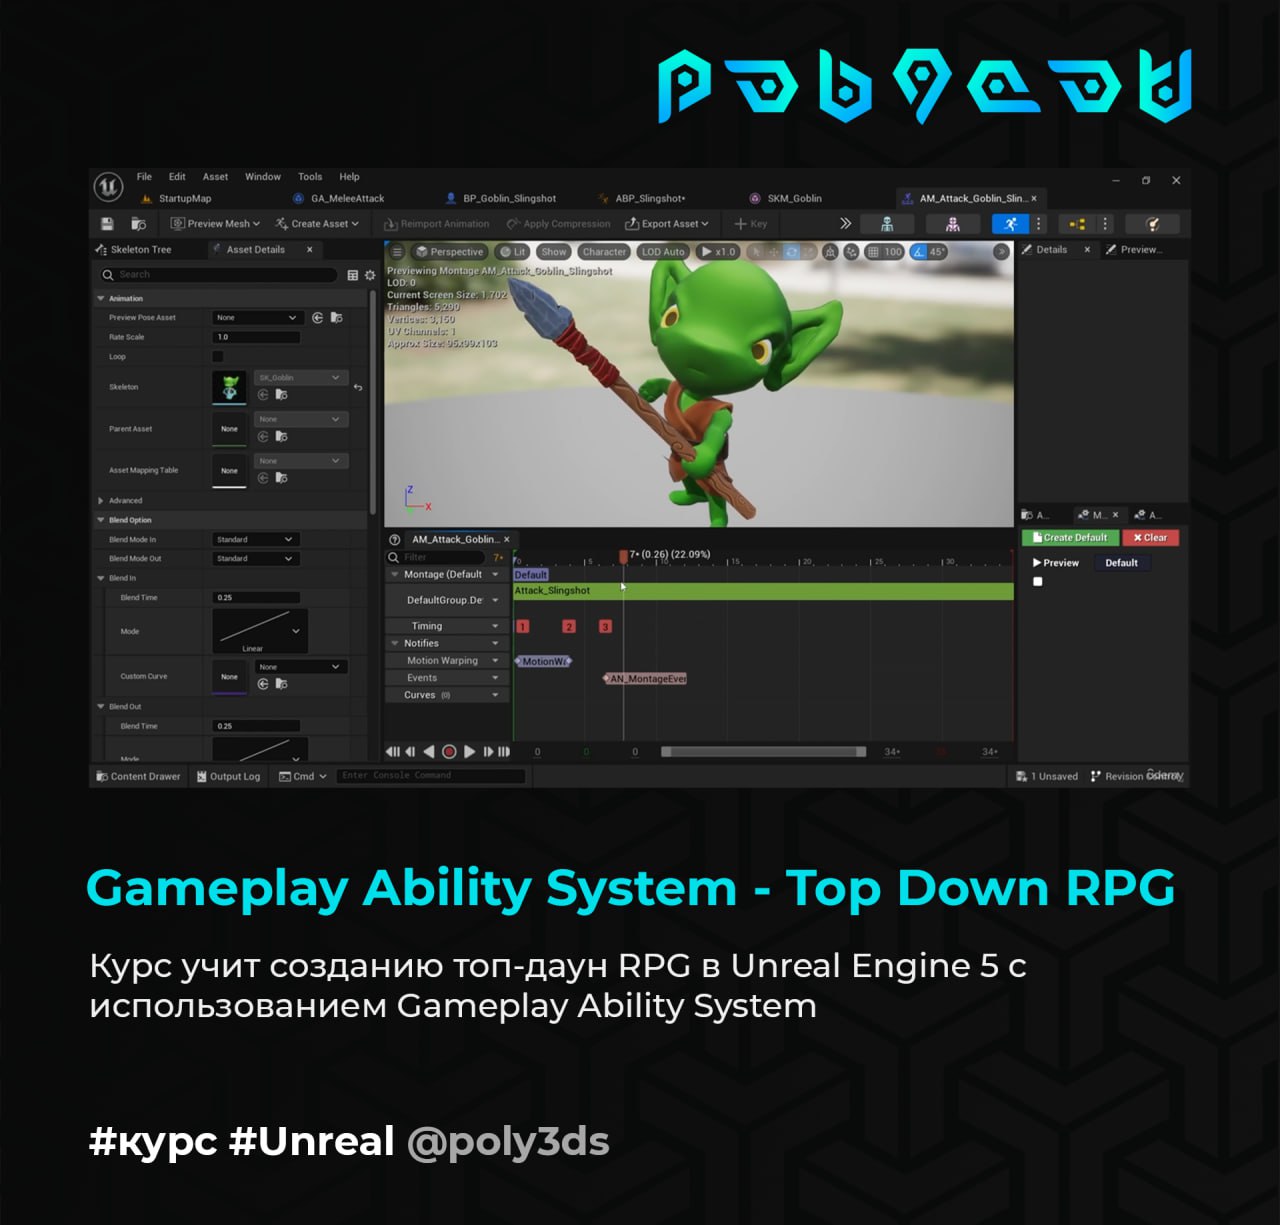Click the Rate Scale 1.0 field
This screenshot has height=1225, width=1280.
click(257, 337)
